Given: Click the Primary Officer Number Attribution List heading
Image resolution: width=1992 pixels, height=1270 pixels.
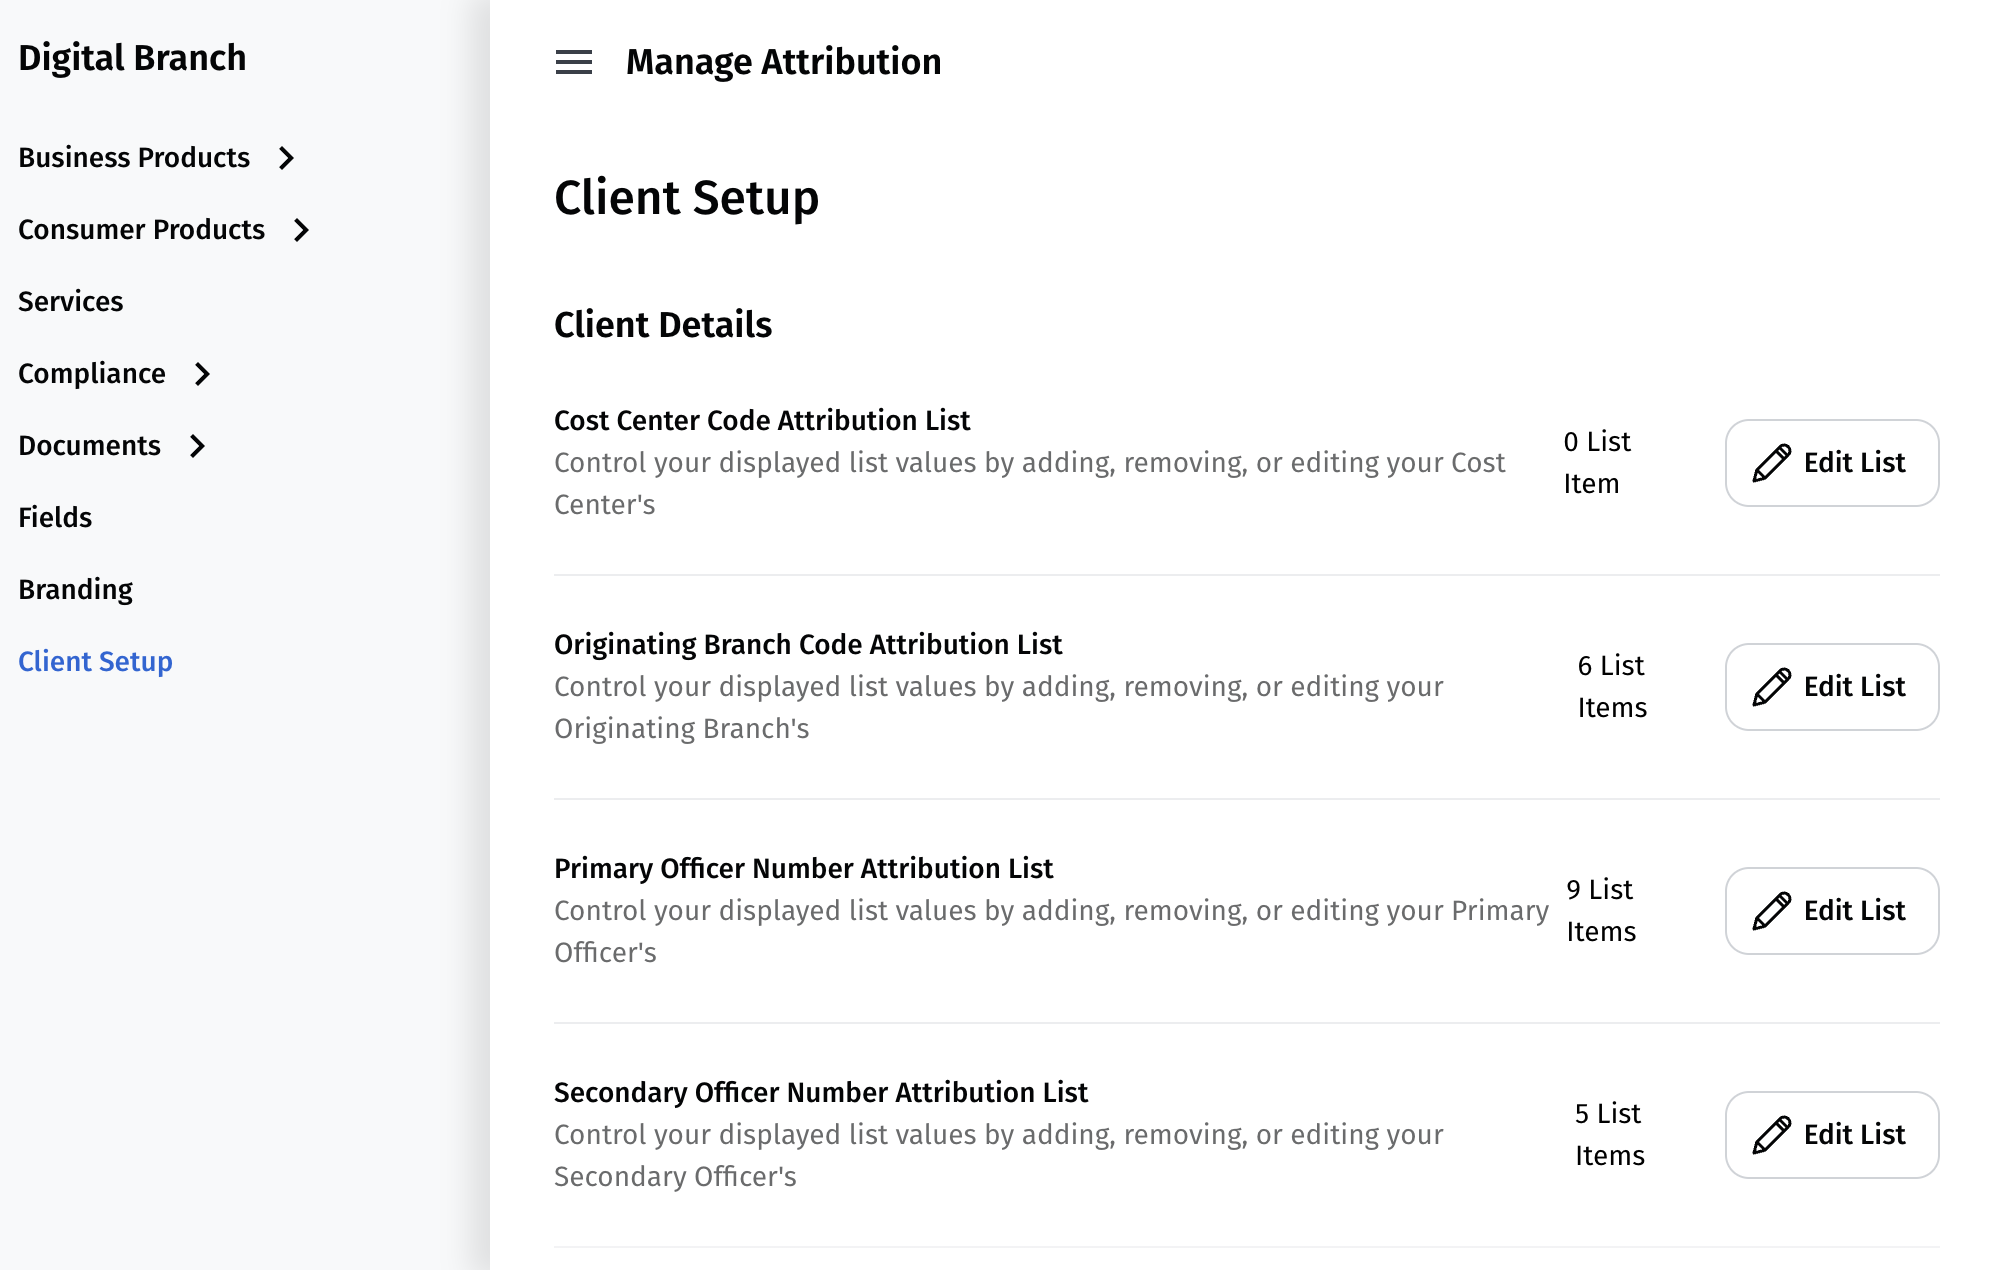Looking at the screenshot, I should (x=803, y=868).
